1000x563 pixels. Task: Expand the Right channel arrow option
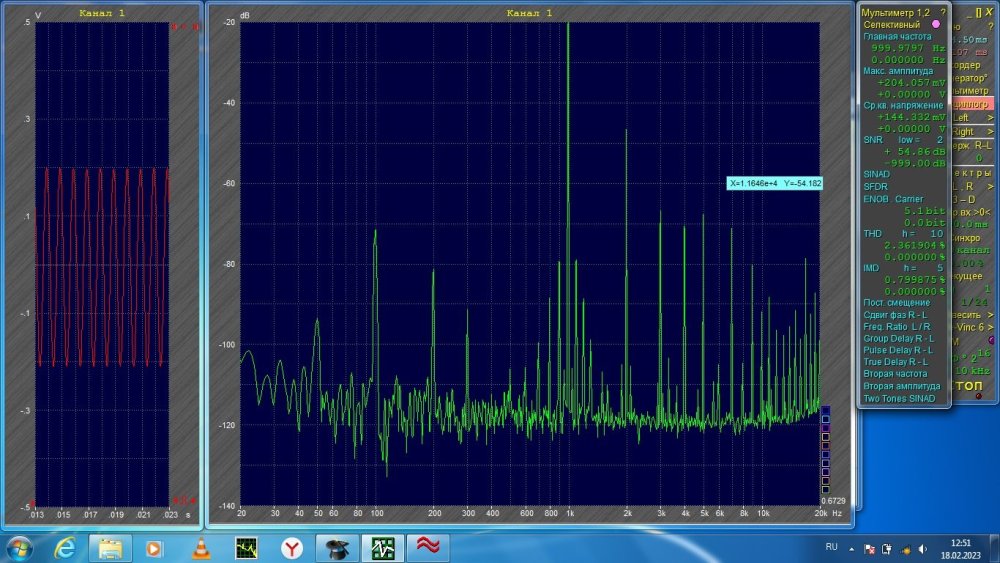coord(990,131)
